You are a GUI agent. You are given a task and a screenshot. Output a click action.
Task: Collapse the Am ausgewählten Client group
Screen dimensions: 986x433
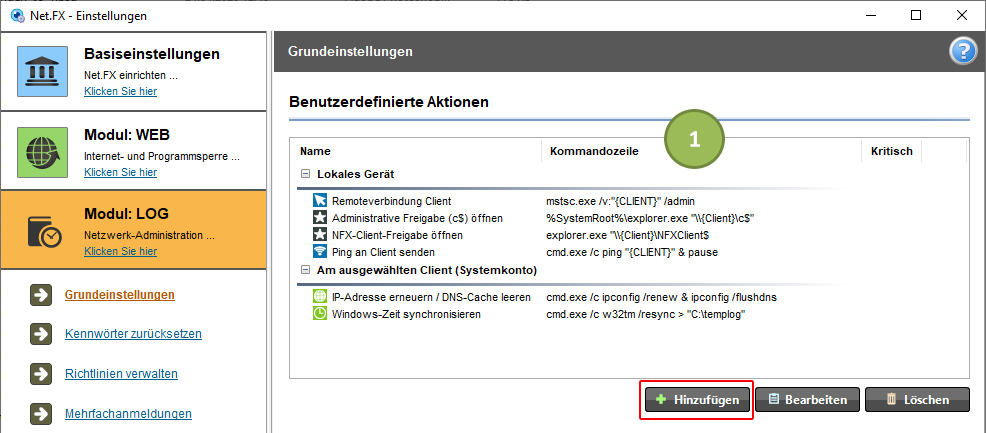305,270
